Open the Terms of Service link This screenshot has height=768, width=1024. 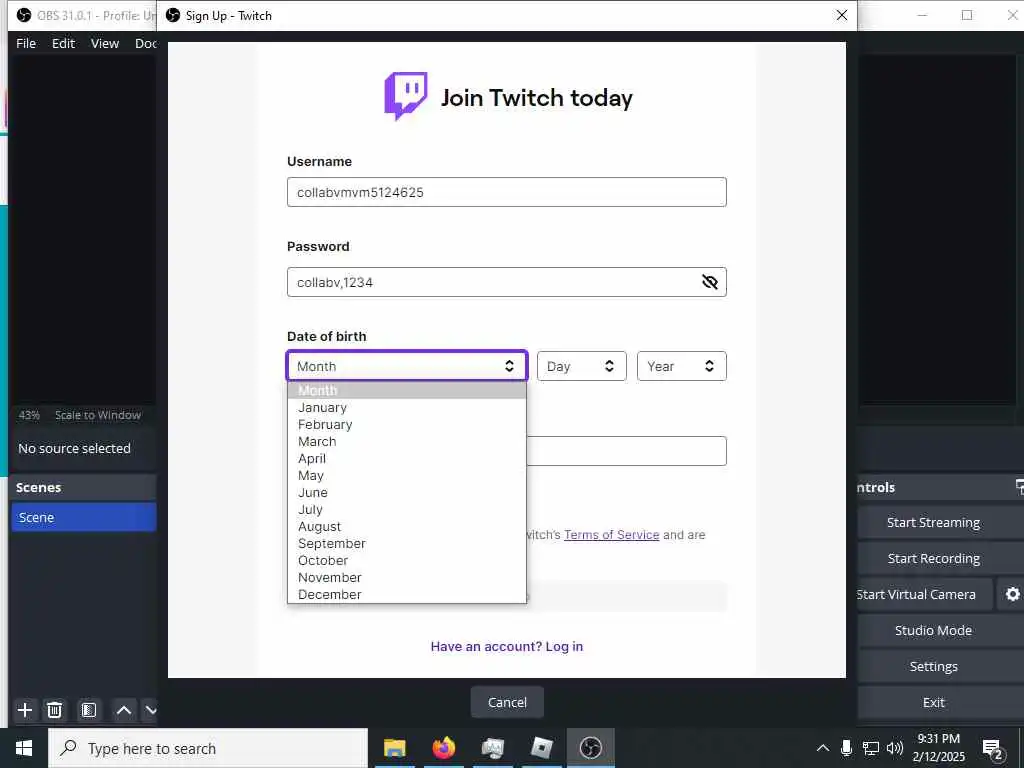[611, 535]
